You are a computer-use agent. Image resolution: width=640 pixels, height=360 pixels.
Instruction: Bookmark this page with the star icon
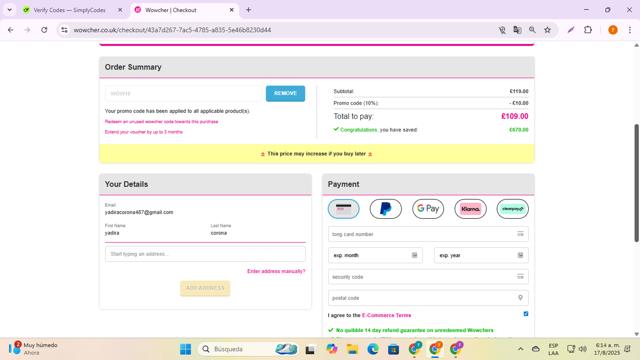click(547, 30)
